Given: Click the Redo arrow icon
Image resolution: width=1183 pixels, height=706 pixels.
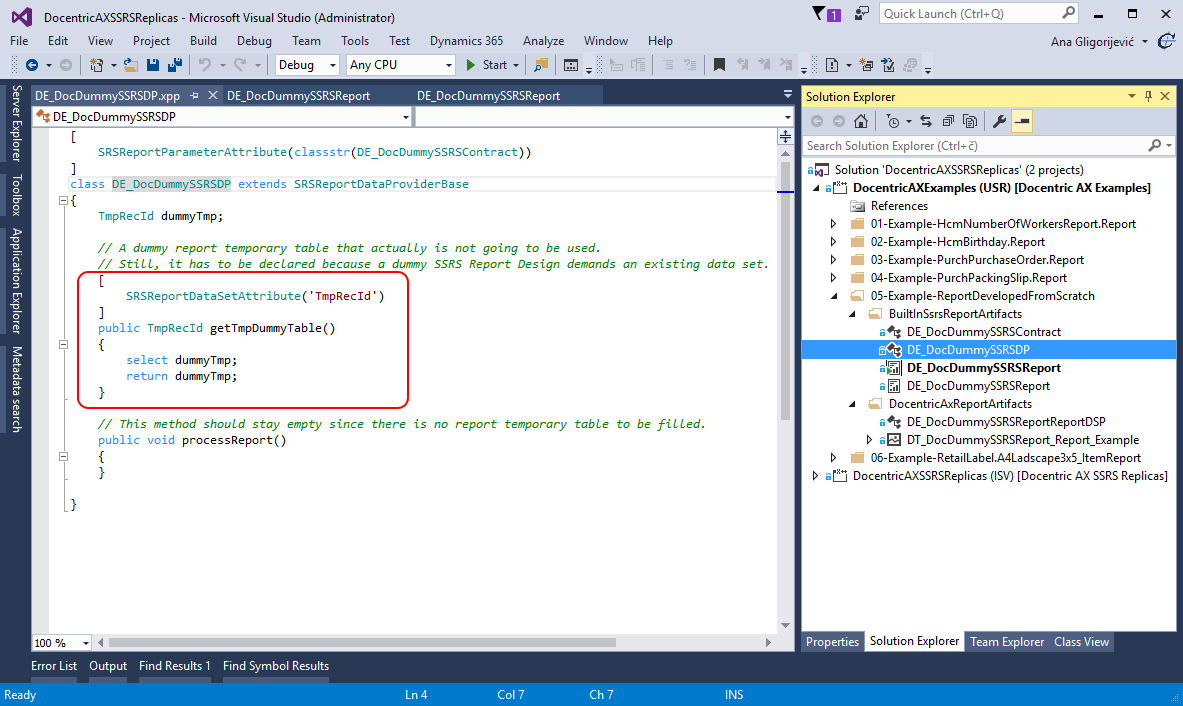Looking at the screenshot, I should pyautogui.click(x=240, y=65).
